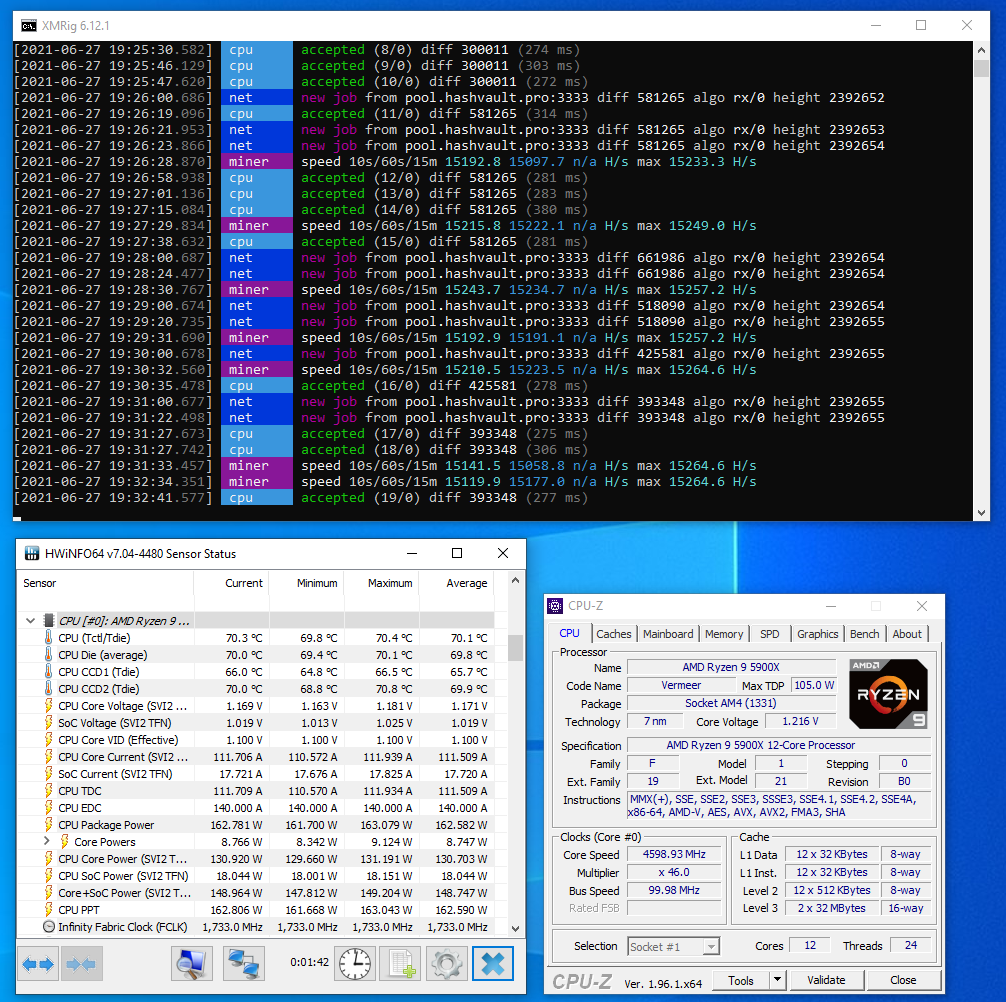Click the Ryzen 9 processor logo
The width and height of the screenshot is (1006, 1002).
pos(888,693)
